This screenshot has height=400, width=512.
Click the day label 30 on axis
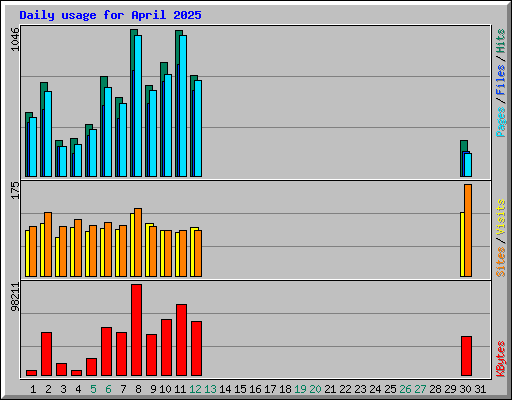pyautogui.click(x=465, y=389)
